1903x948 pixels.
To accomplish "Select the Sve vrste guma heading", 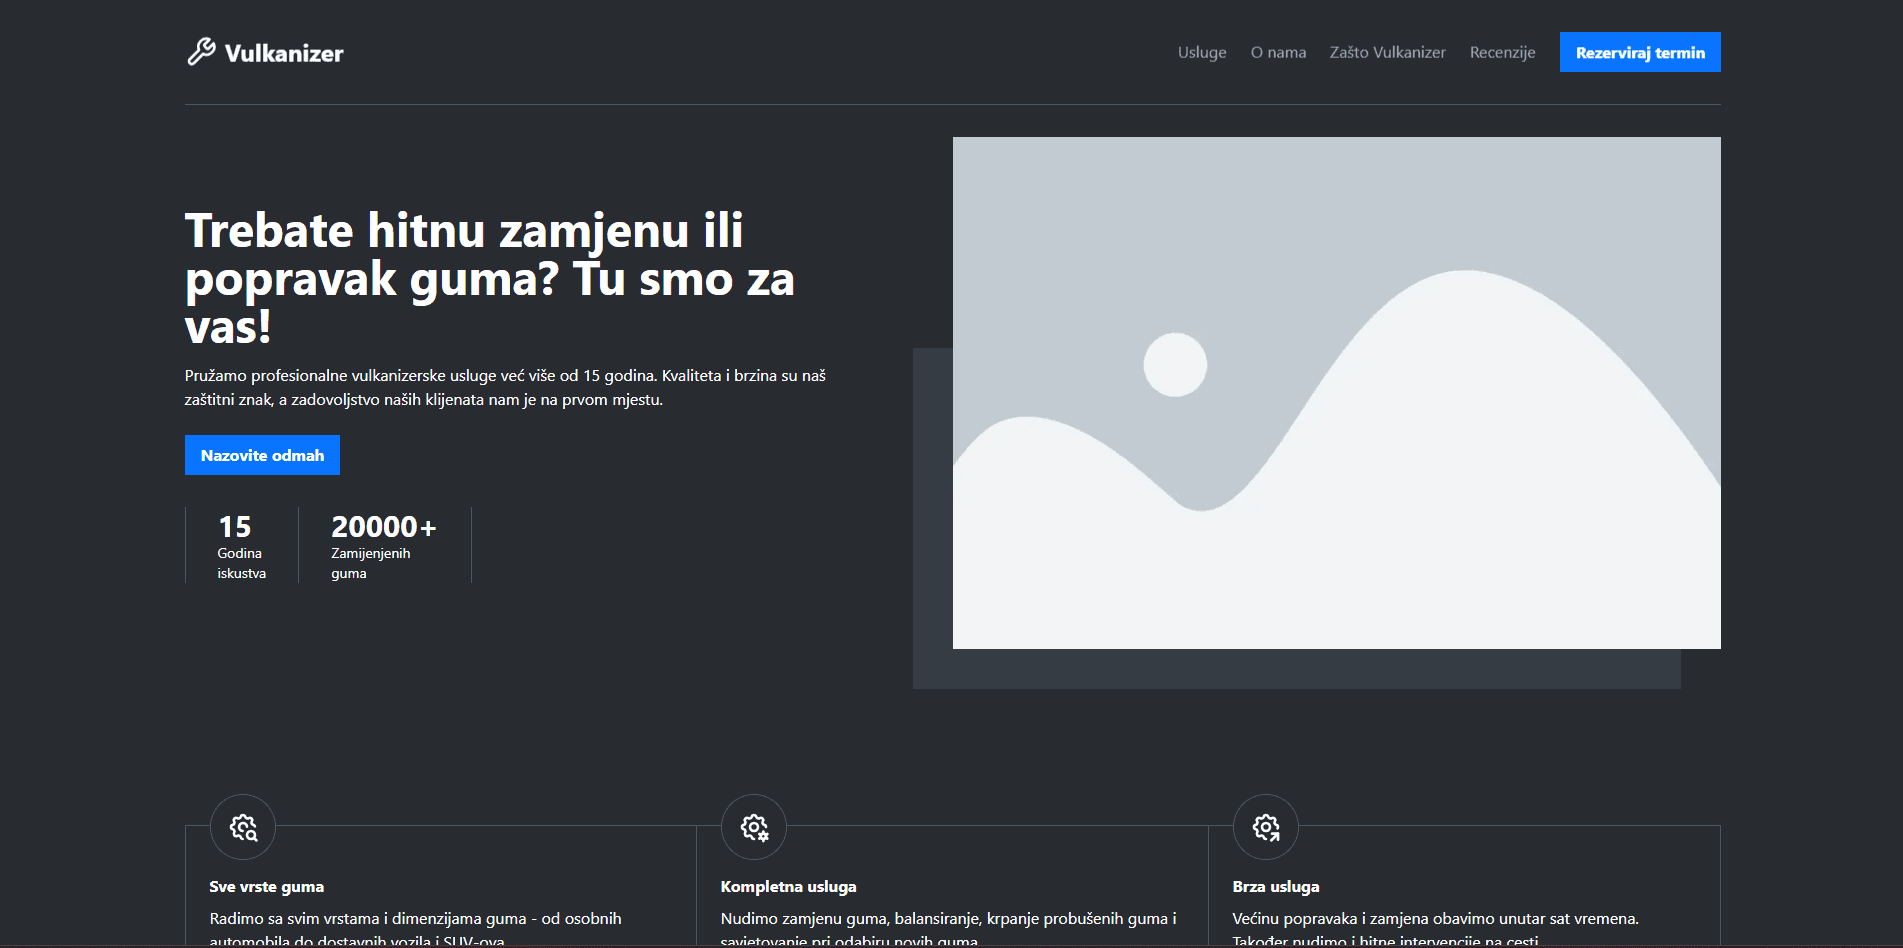I will coord(266,887).
